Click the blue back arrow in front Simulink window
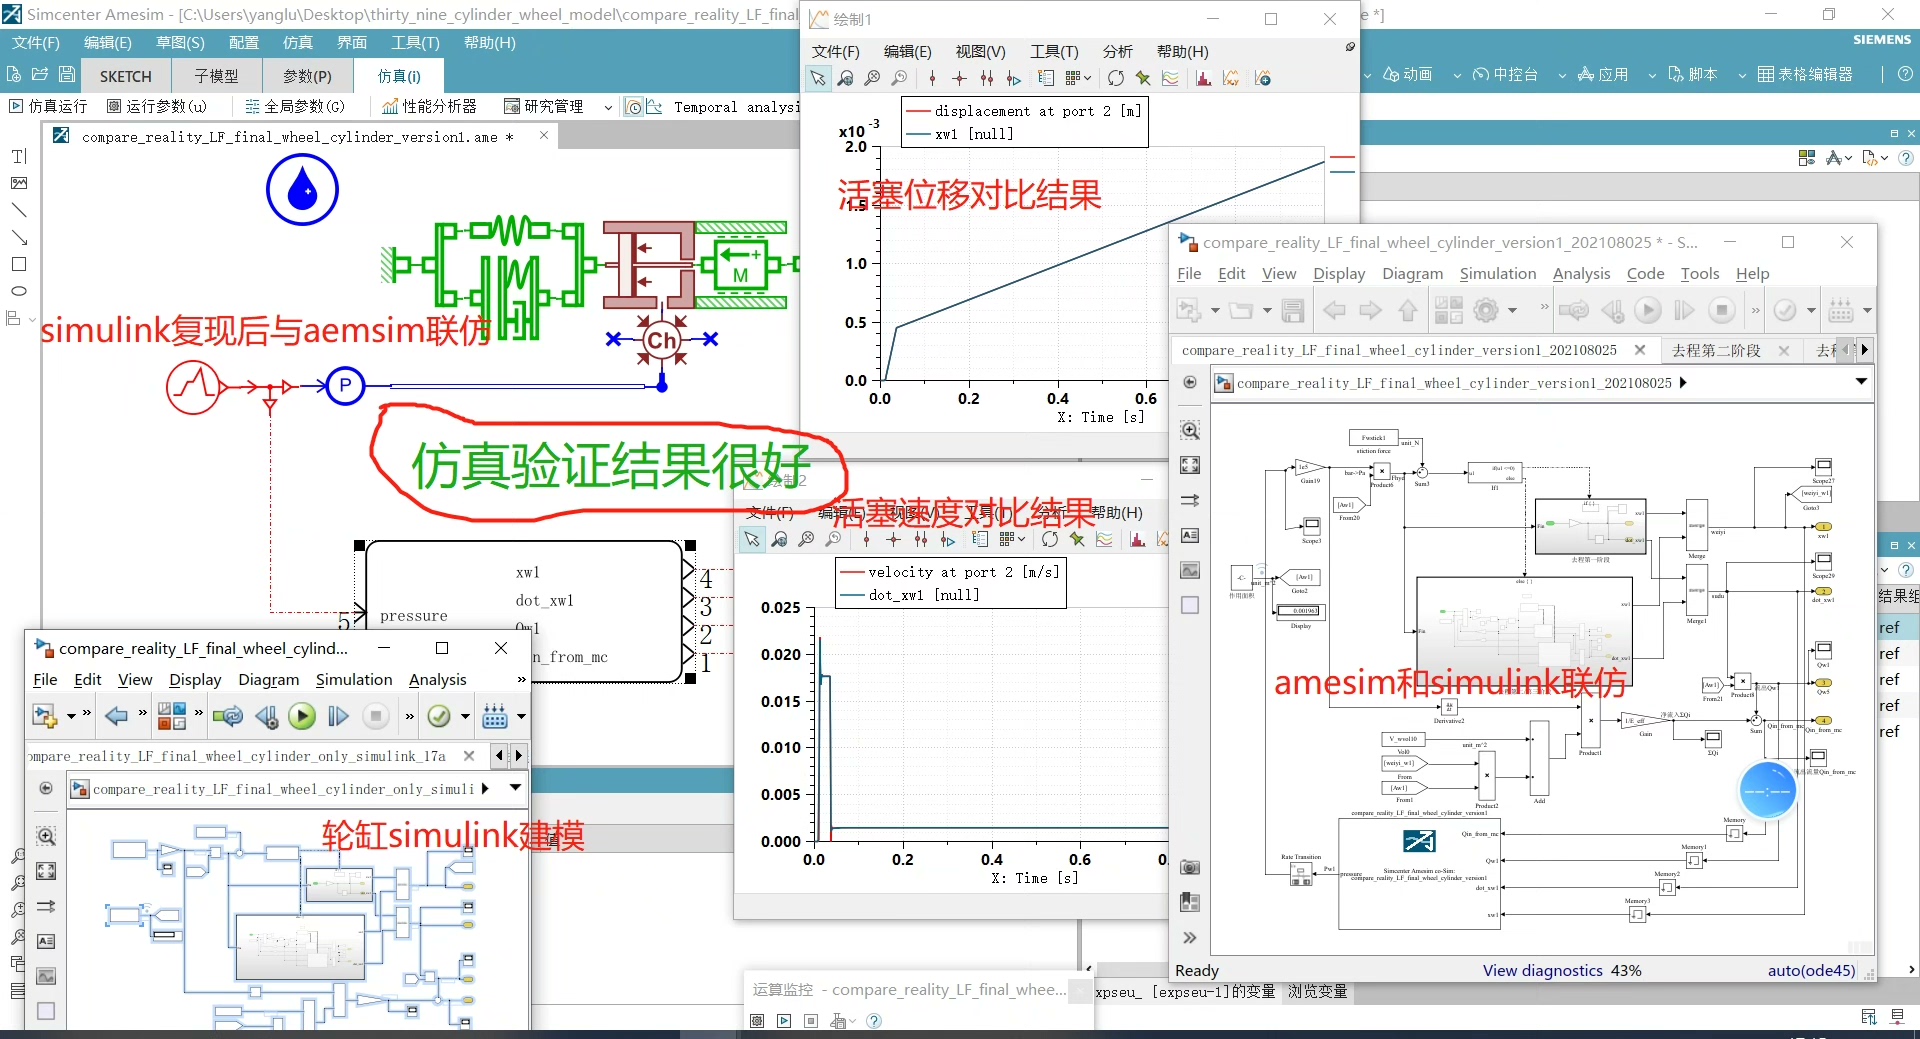Image resolution: width=1920 pixels, height=1039 pixels. point(116,716)
